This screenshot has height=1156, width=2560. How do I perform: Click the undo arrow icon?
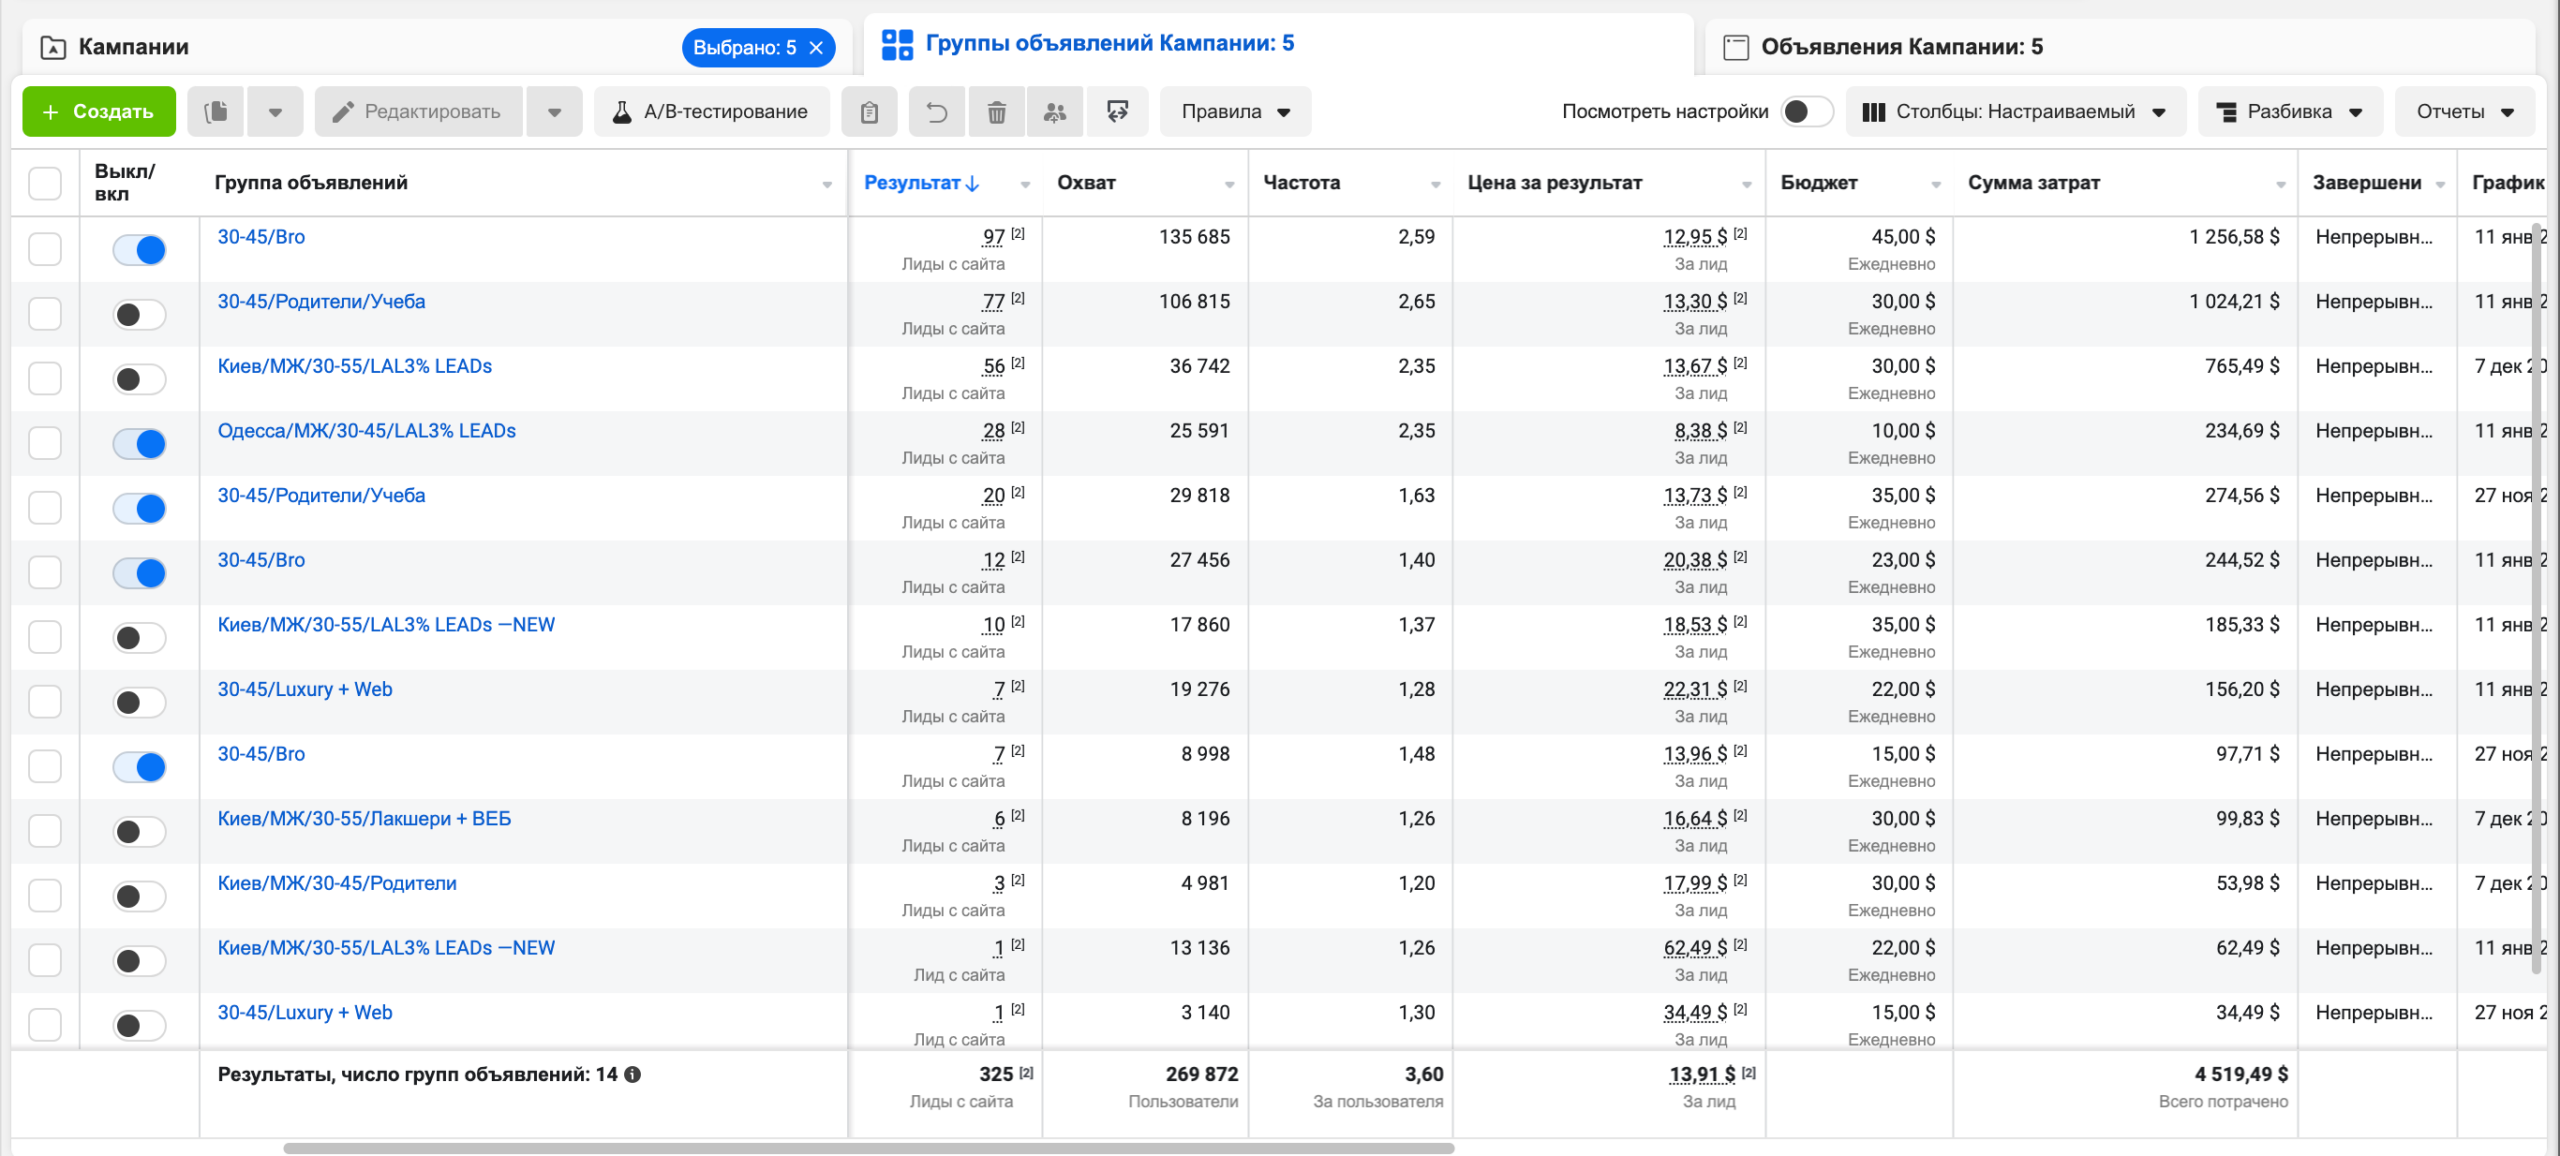point(937,112)
